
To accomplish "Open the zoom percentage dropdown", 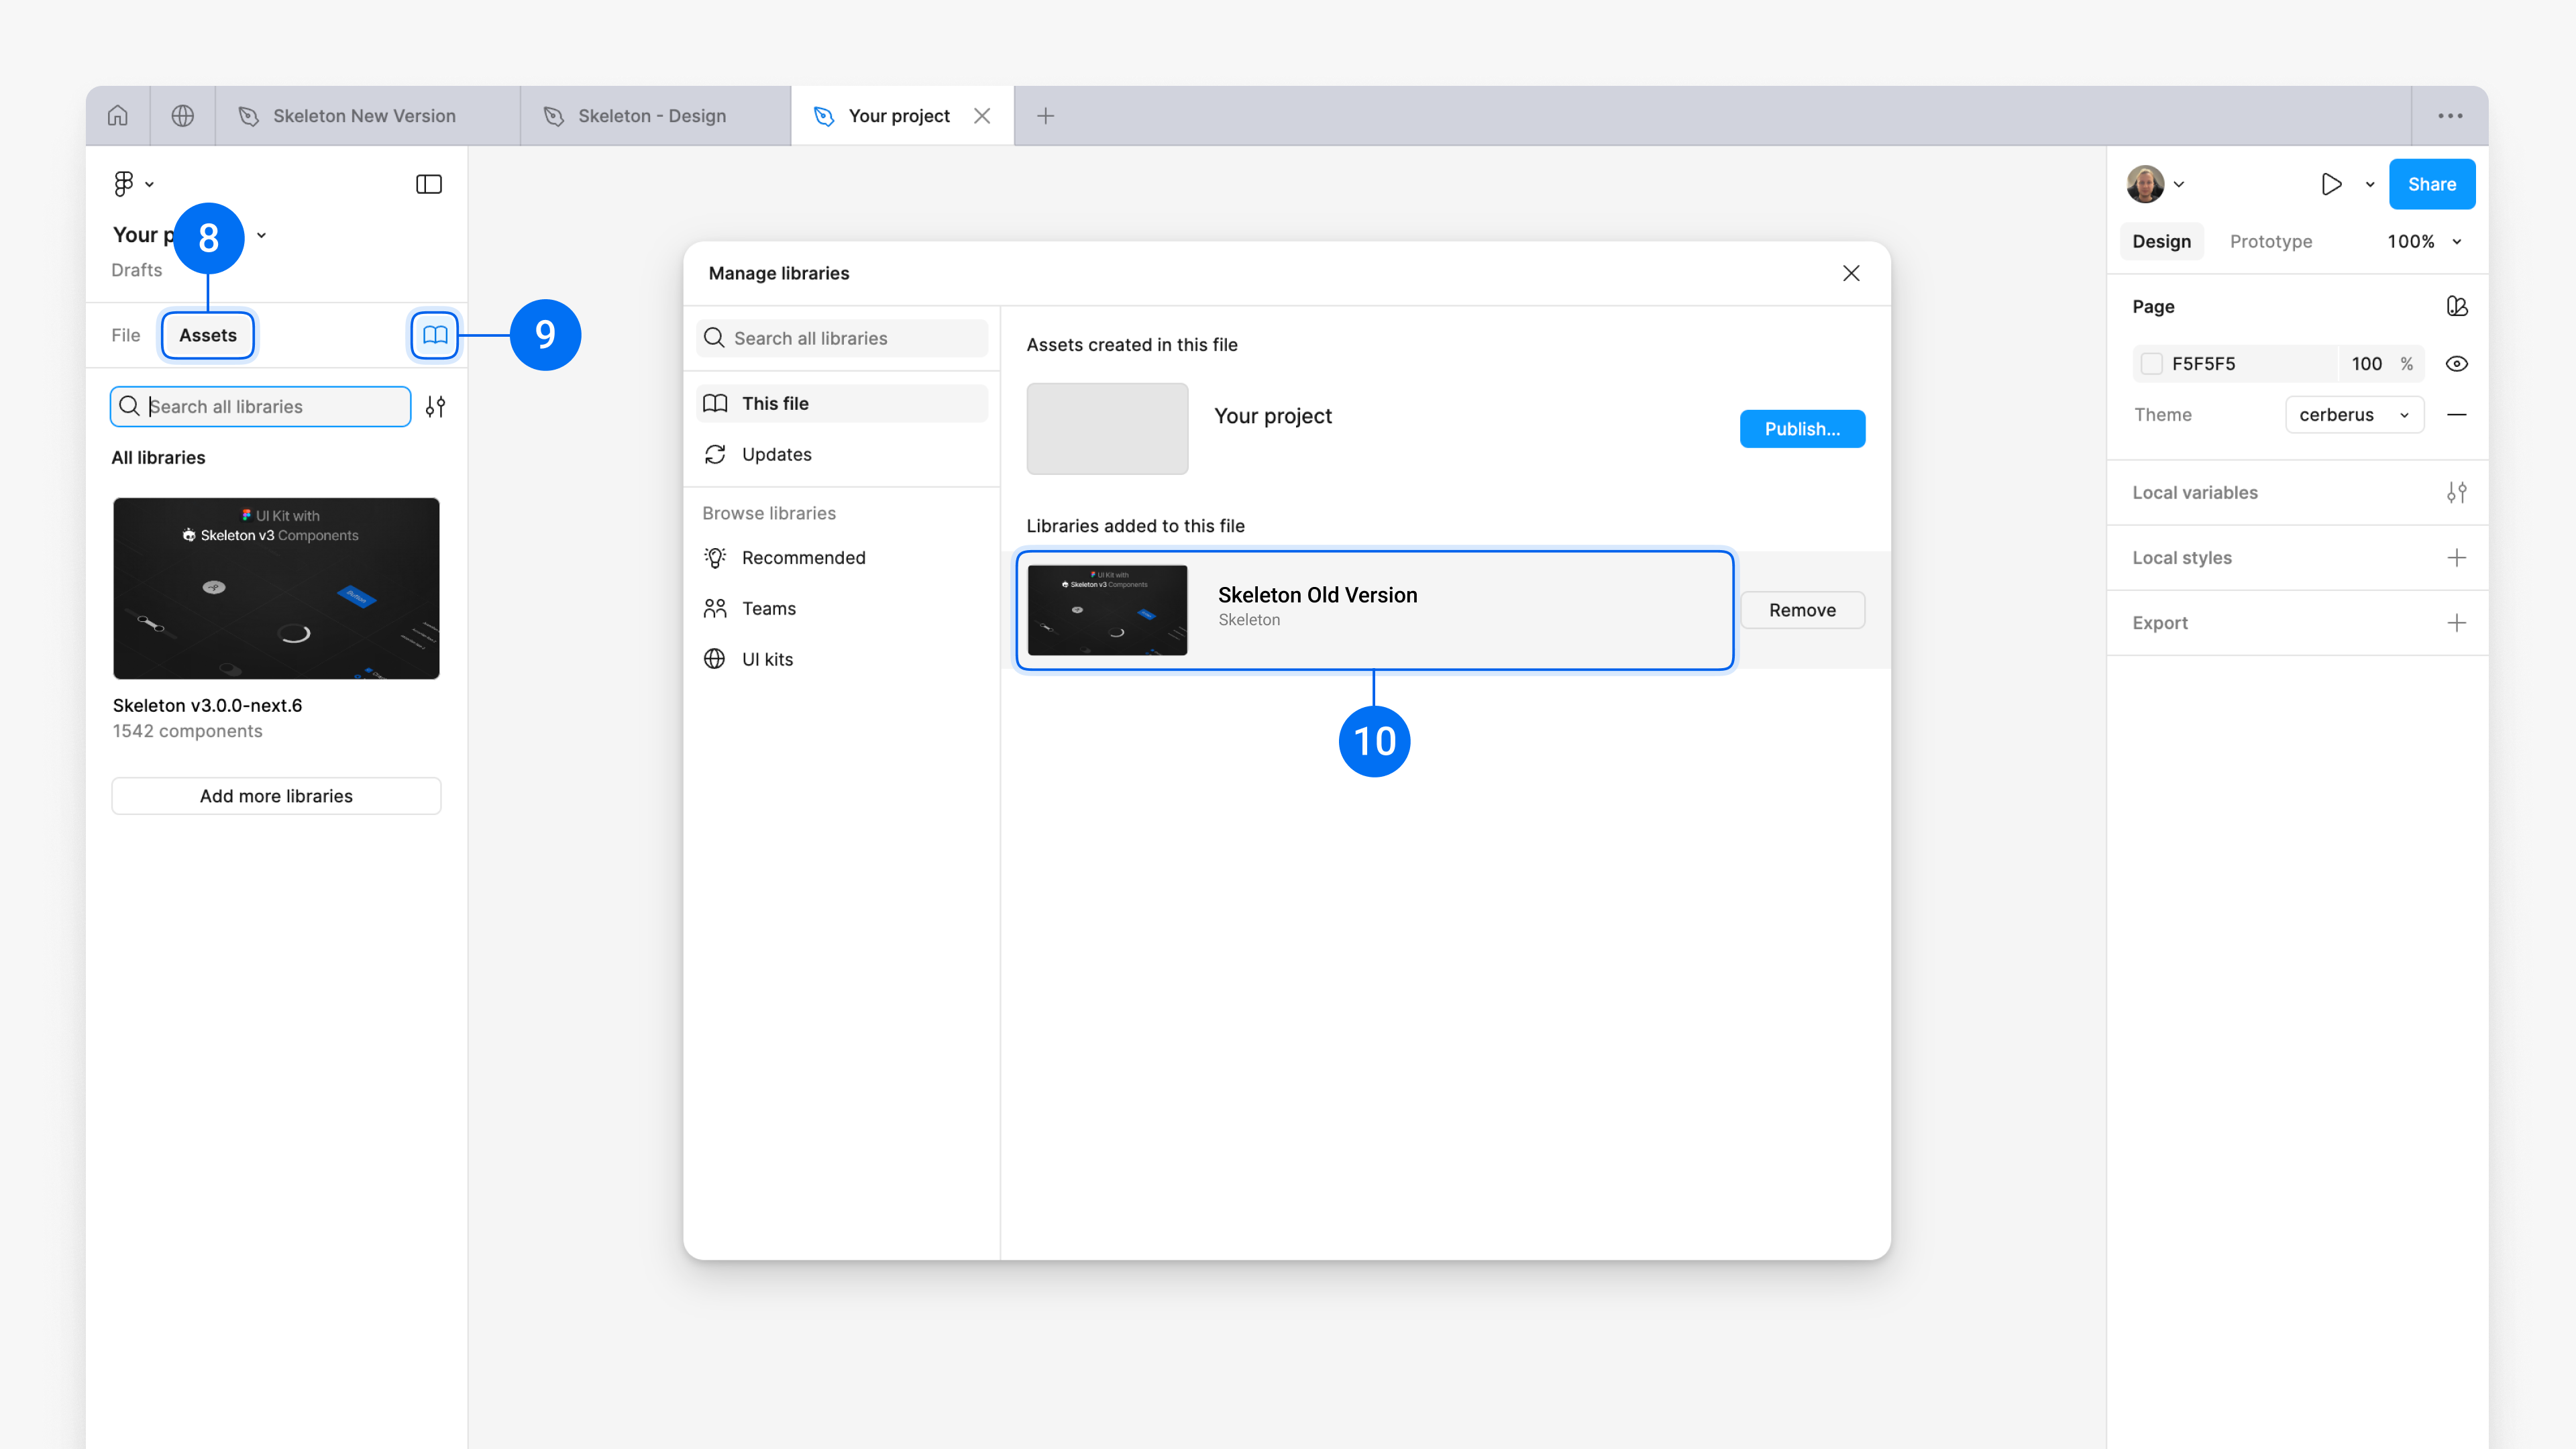I will [x=2423, y=241].
